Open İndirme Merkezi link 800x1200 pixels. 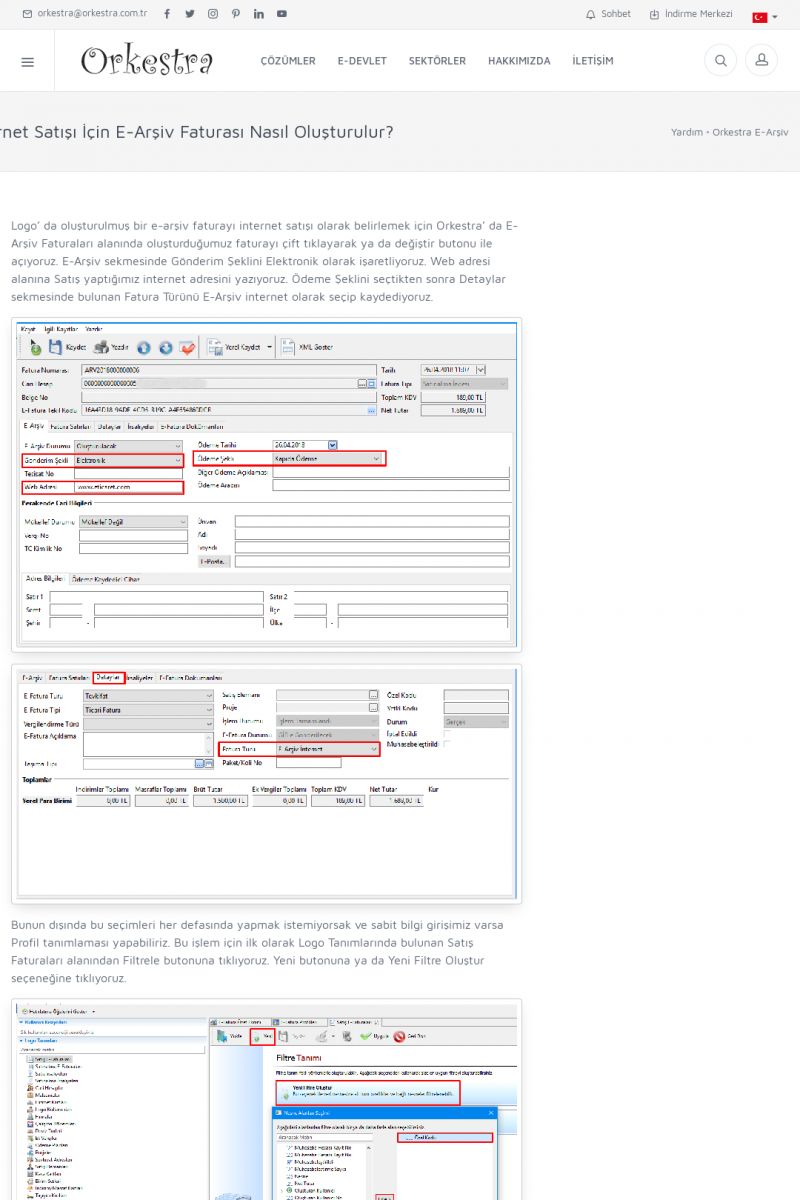(691, 14)
